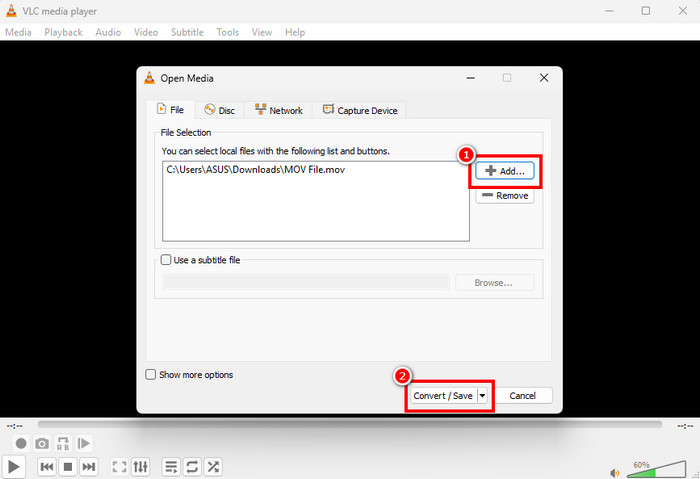Click the Previous media button

pyautogui.click(x=46, y=467)
